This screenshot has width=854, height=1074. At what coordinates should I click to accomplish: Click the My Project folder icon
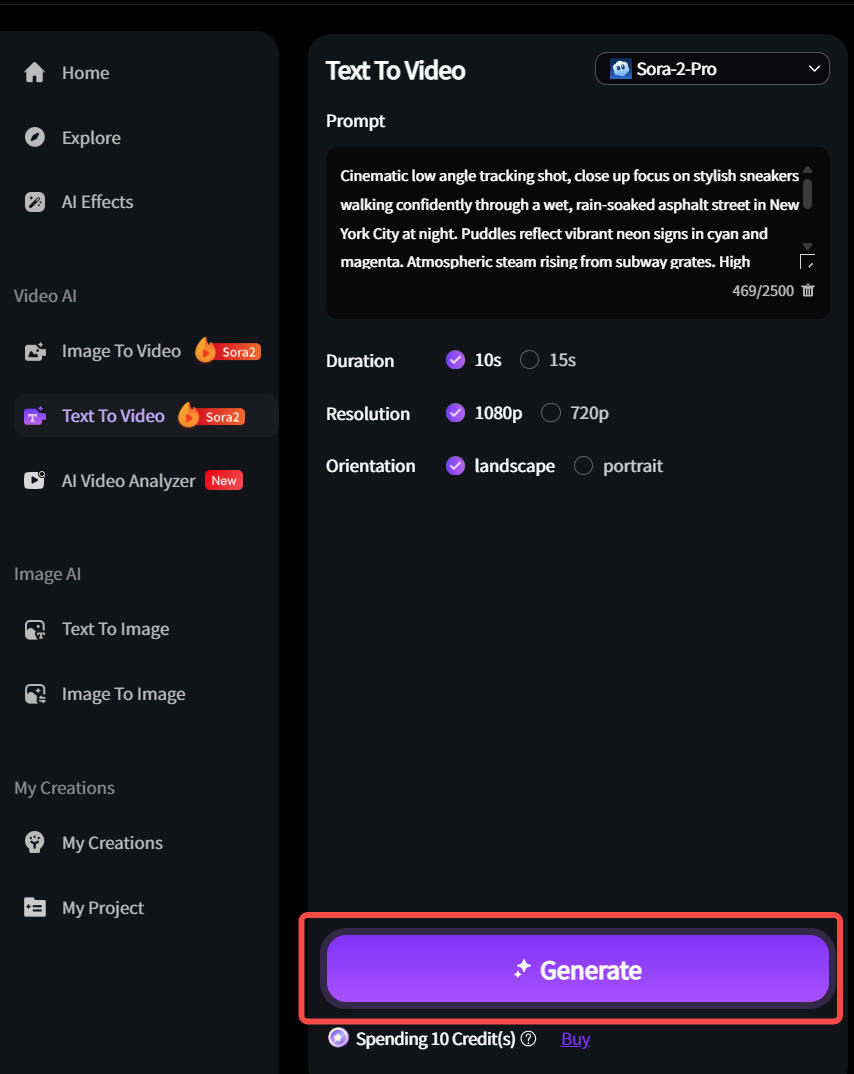point(35,908)
